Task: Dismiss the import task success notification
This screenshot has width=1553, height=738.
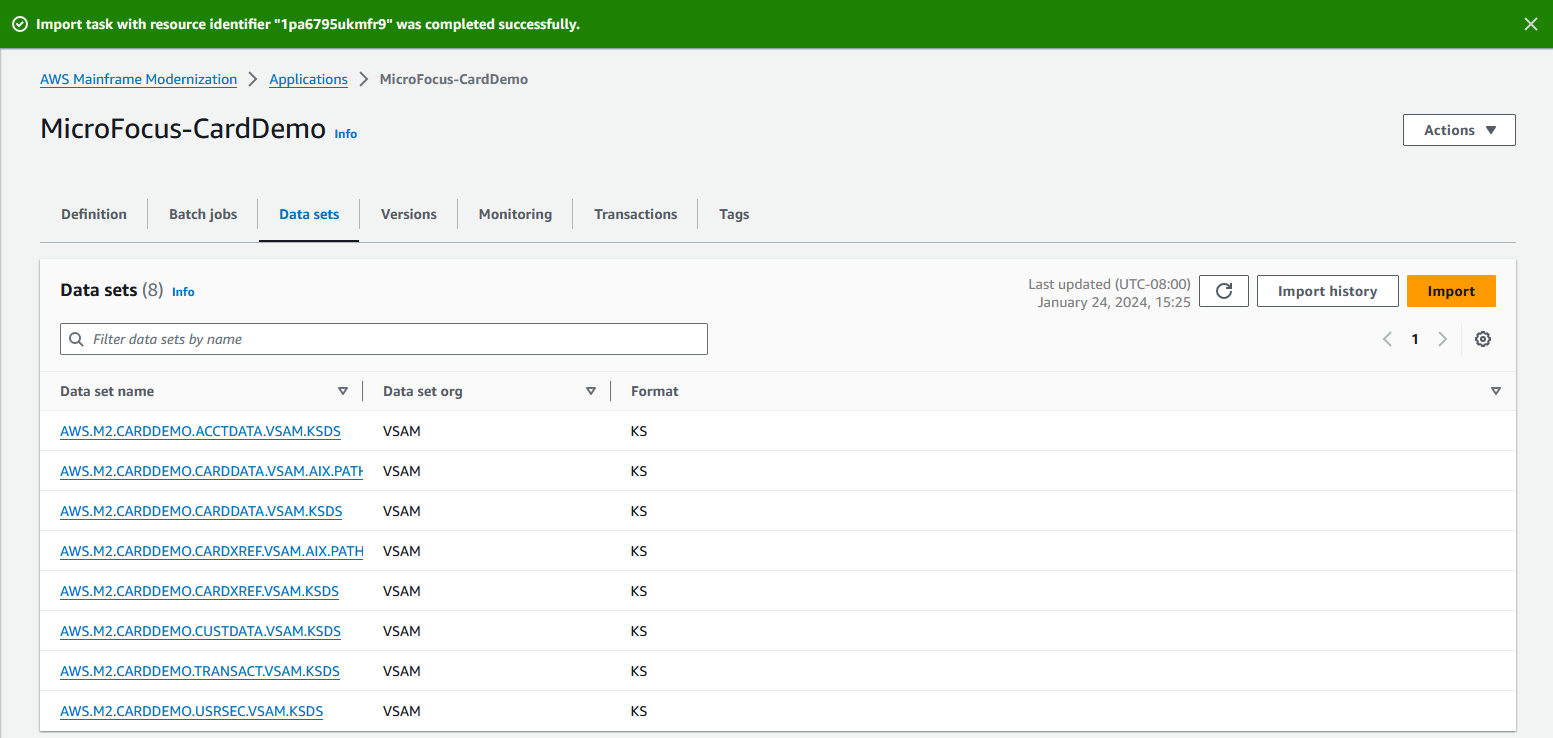Action: click(1531, 23)
